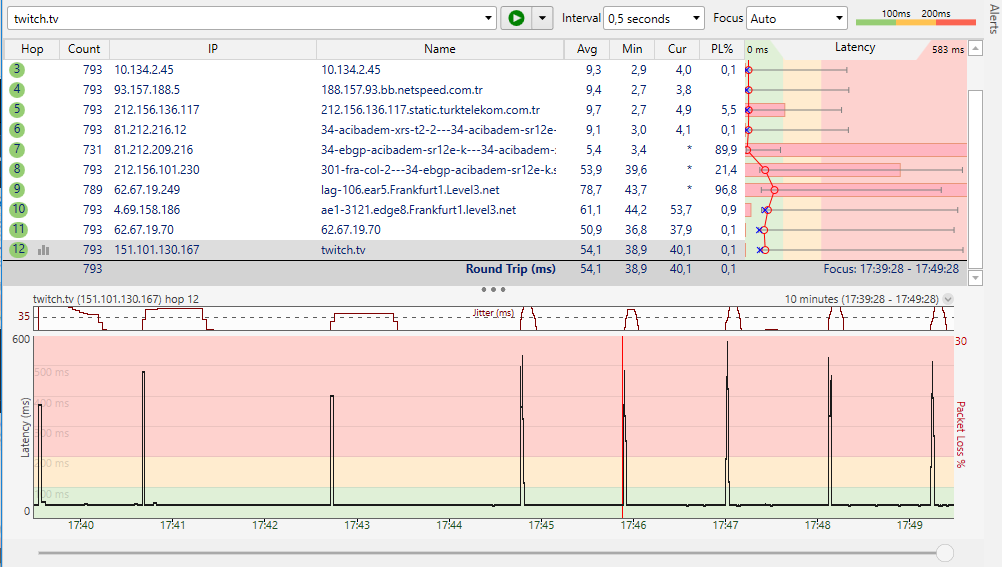Click the Name column header
1002x567 pixels.
(x=439, y=49)
